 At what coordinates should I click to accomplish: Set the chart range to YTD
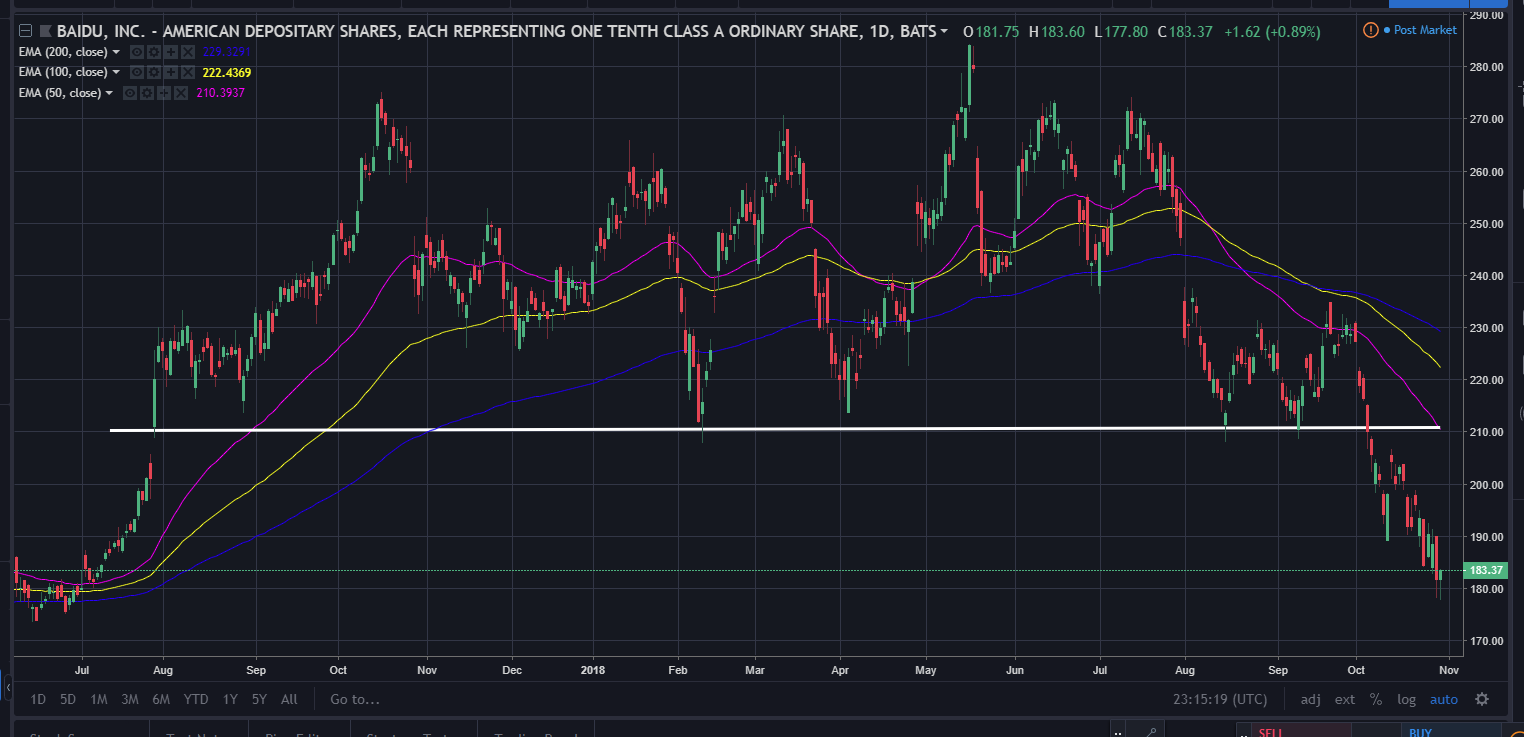coord(196,699)
